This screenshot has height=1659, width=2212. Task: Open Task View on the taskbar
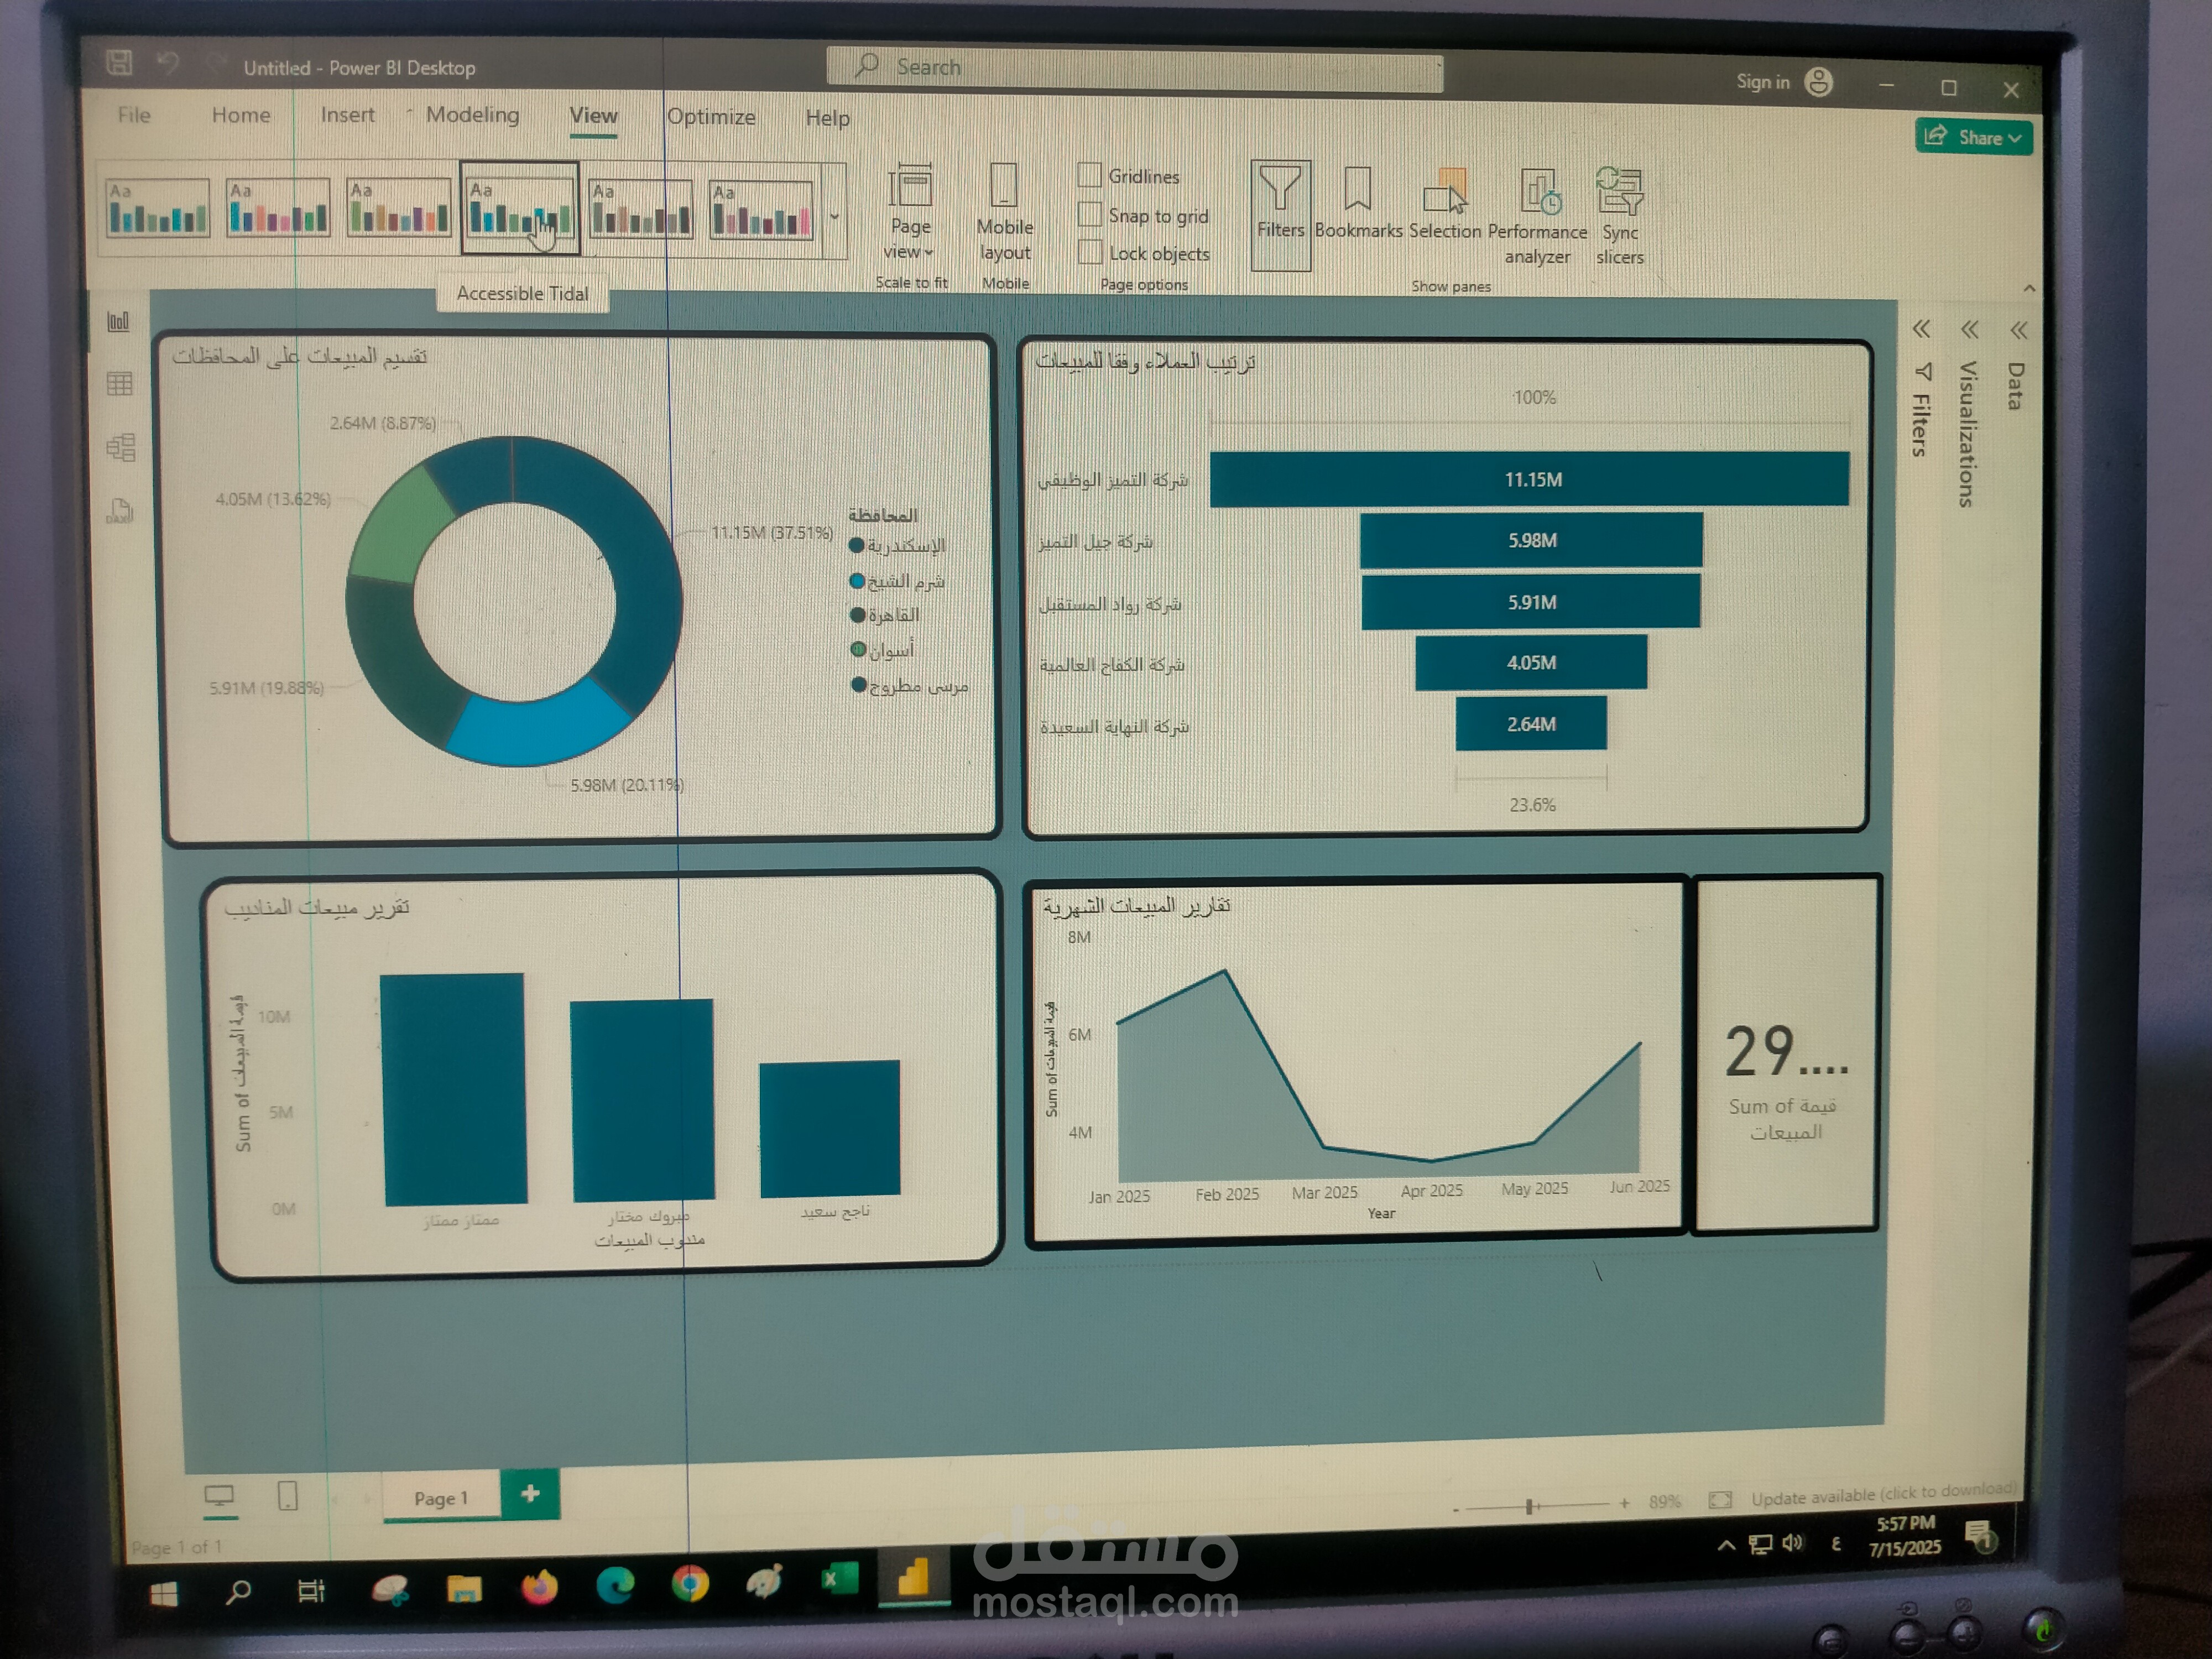coord(311,1590)
